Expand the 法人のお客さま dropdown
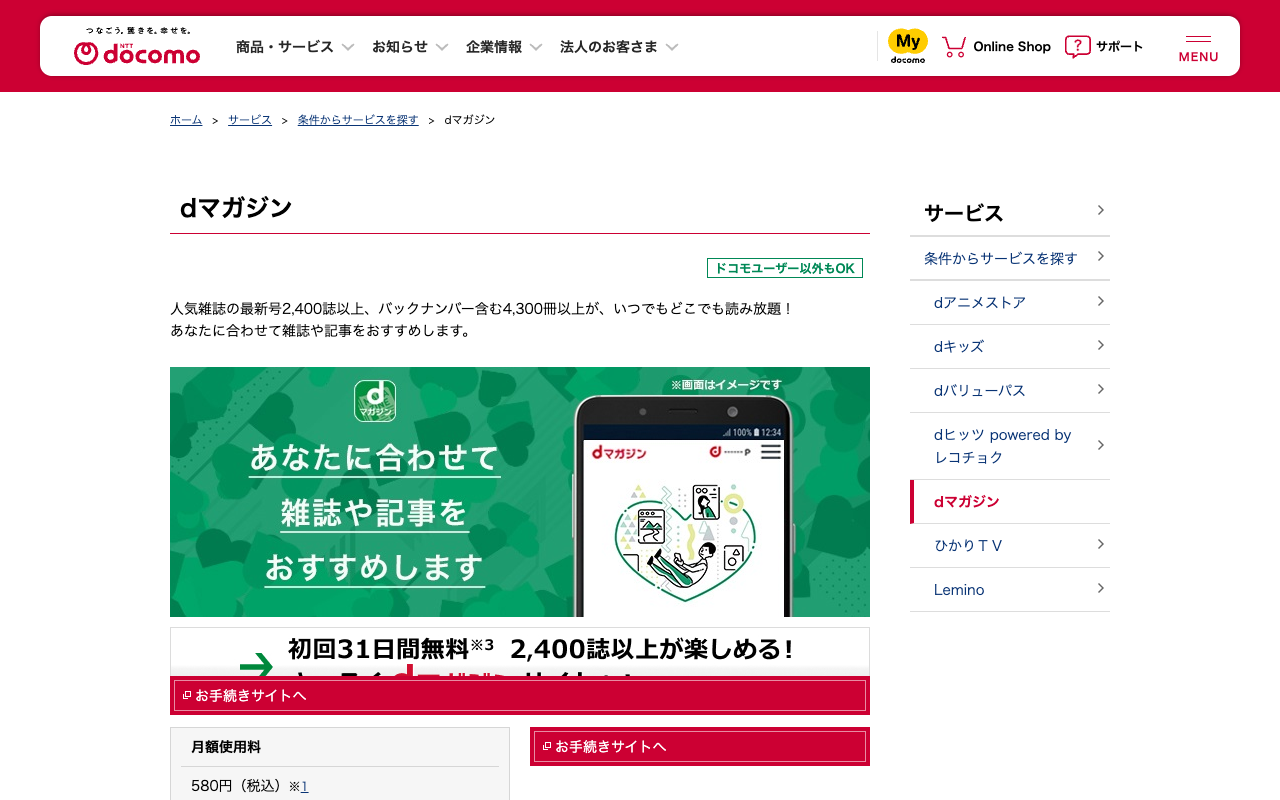This screenshot has width=1280, height=800. point(619,46)
